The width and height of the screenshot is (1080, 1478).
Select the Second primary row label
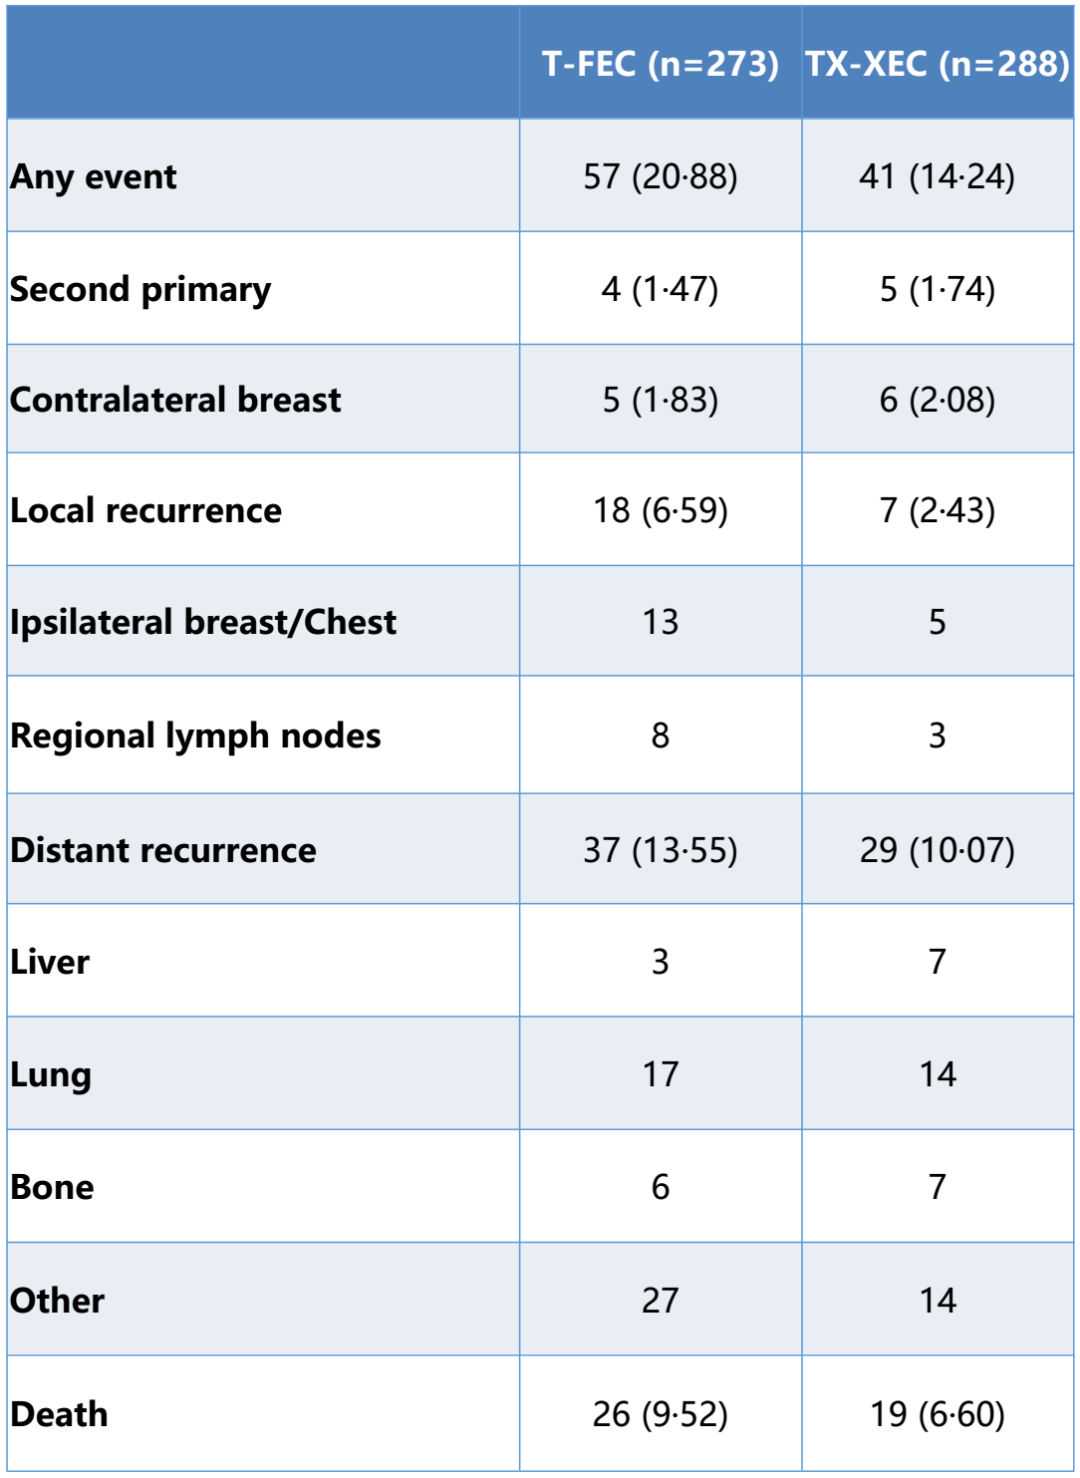point(140,290)
